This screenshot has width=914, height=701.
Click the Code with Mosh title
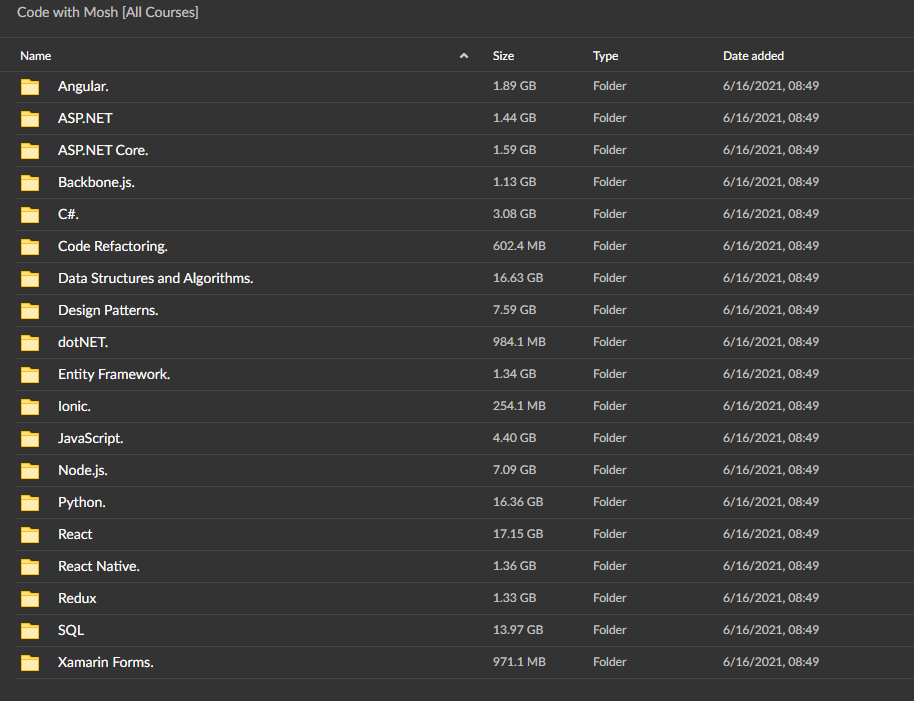[x=108, y=12]
